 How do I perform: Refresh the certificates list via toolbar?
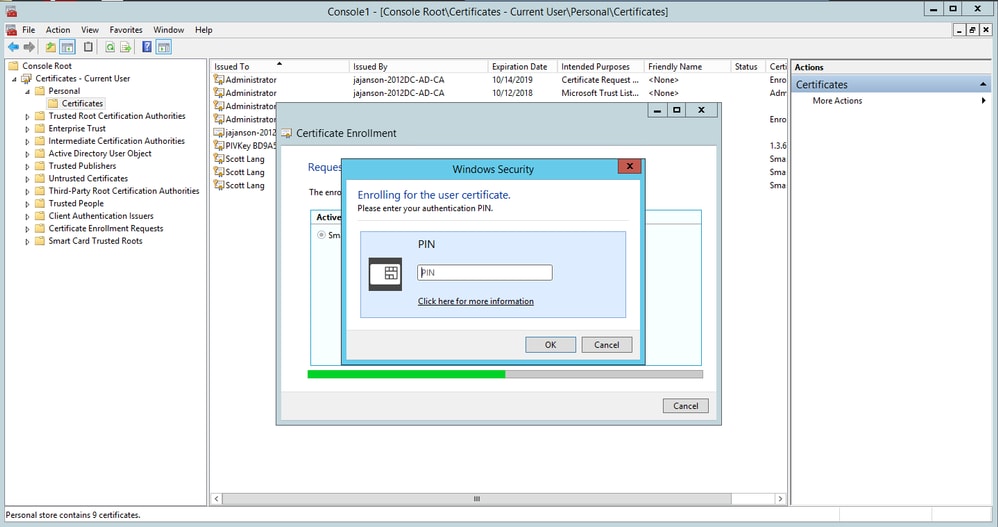click(x=110, y=47)
